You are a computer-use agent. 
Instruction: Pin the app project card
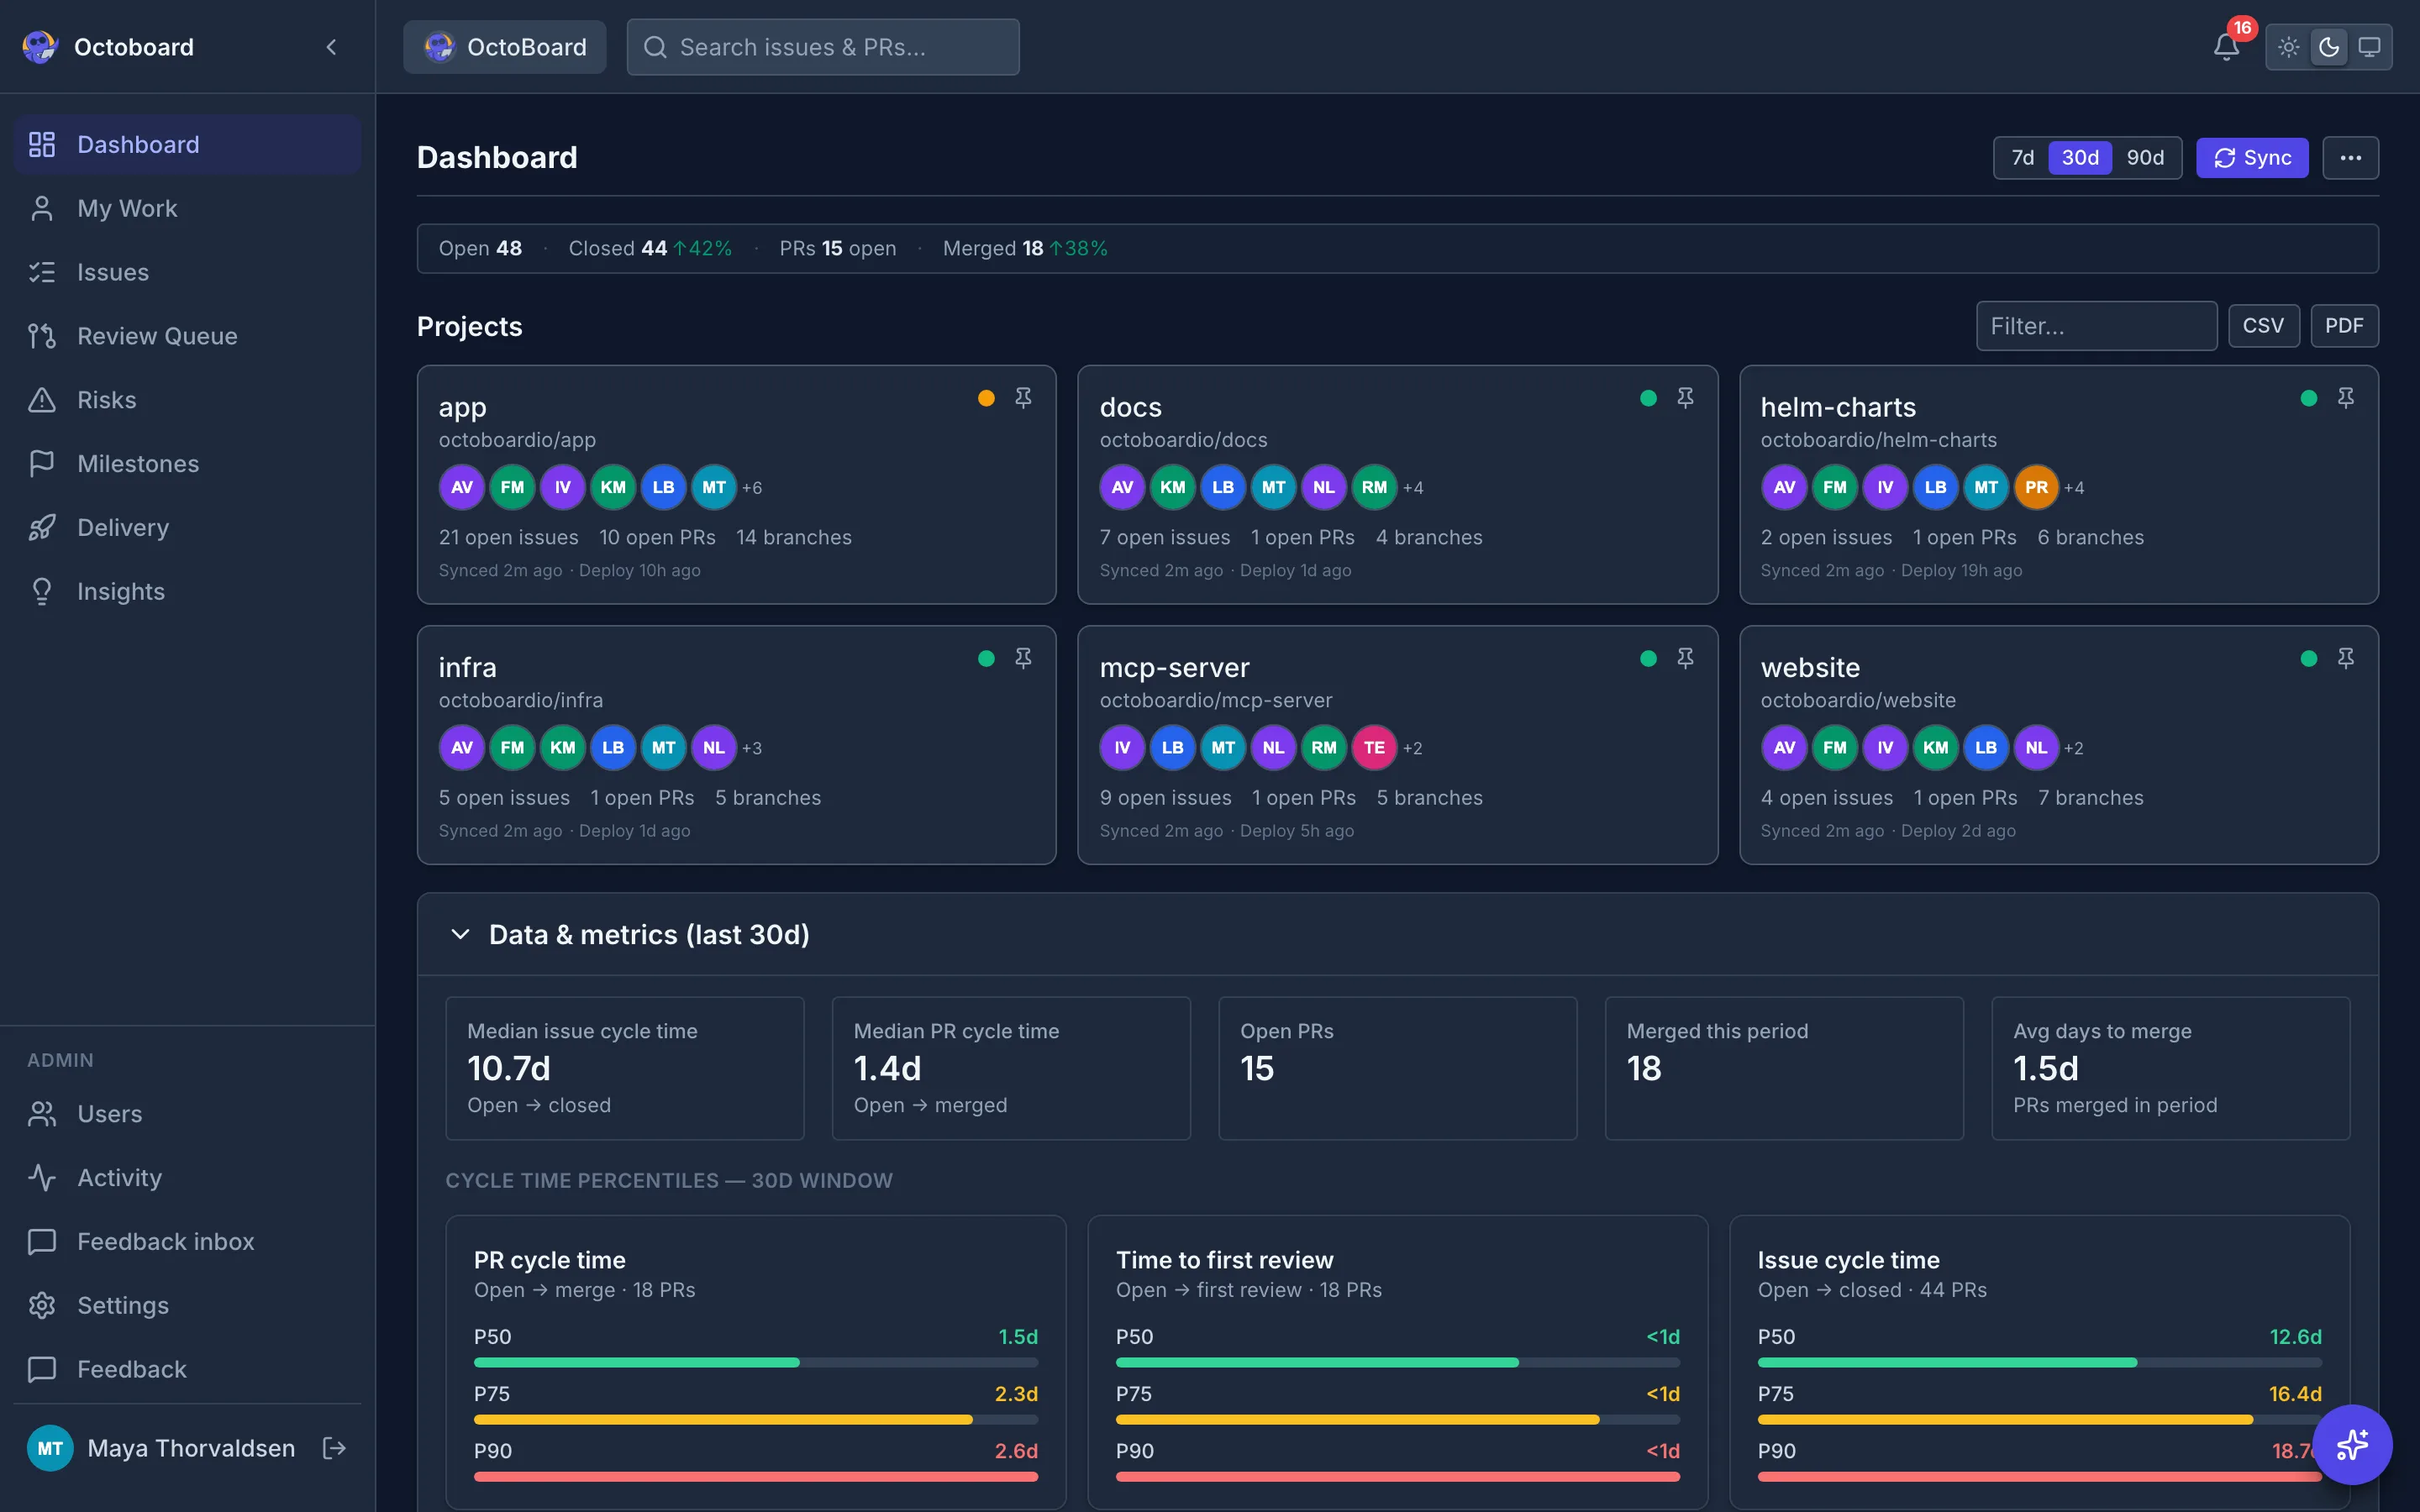click(x=1023, y=398)
